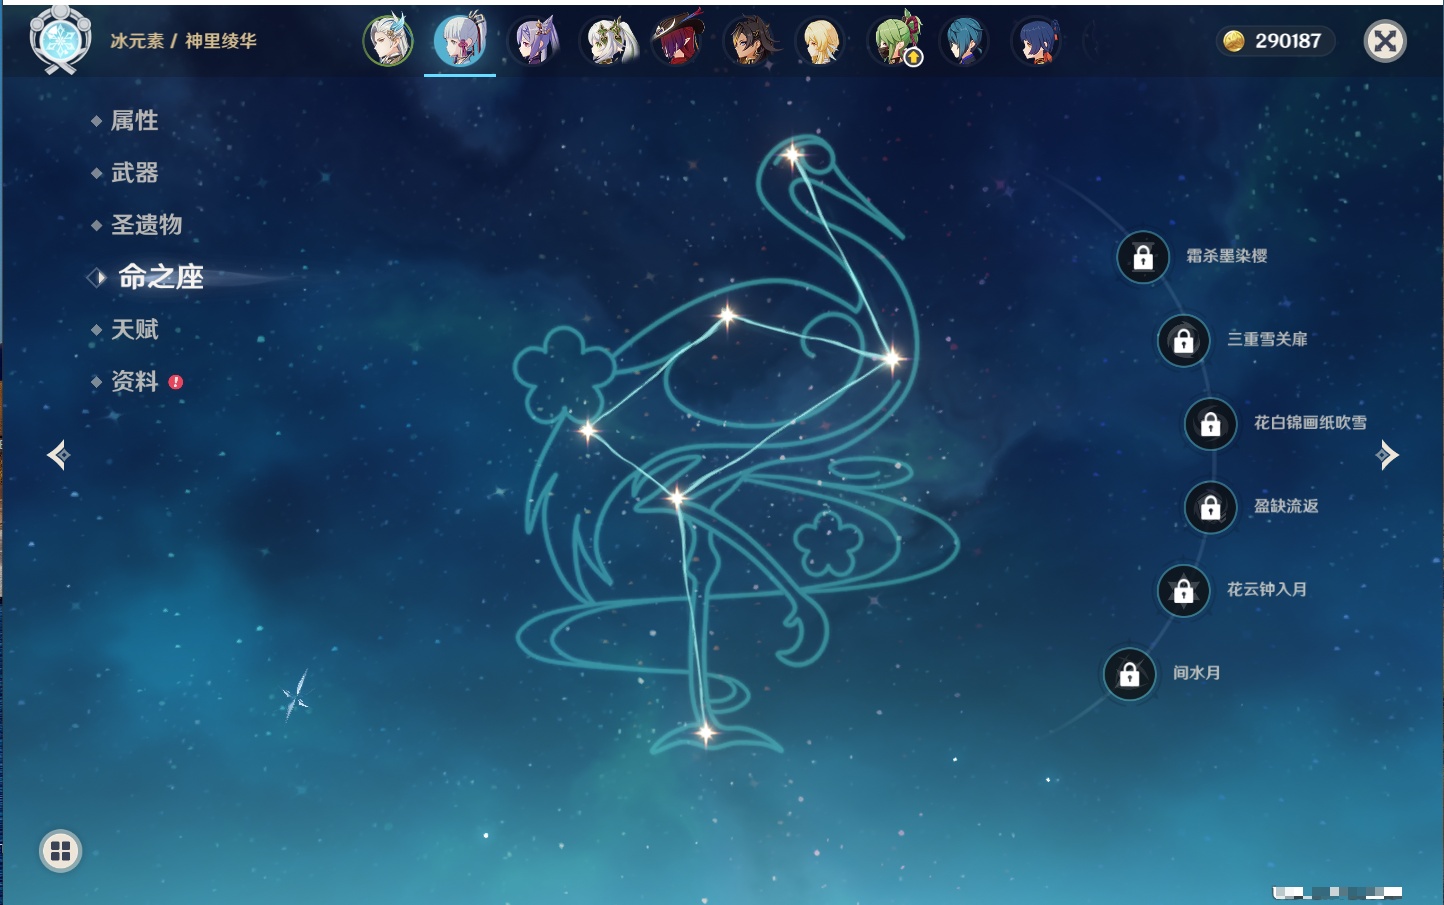Select the Kamisato Ayaka avatar
The height and width of the screenshot is (905, 1444).
460,41
